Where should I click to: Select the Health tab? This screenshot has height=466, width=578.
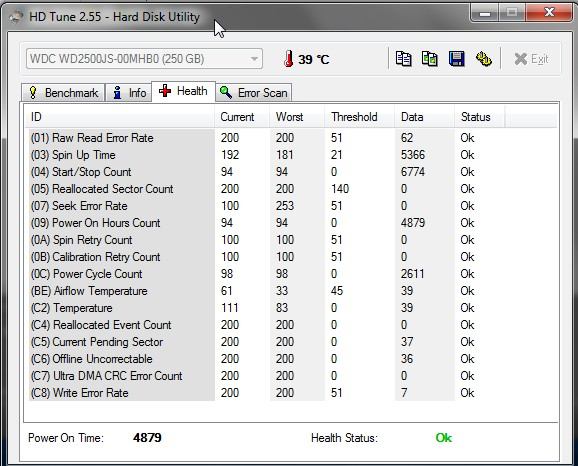[x=183, y=91]
